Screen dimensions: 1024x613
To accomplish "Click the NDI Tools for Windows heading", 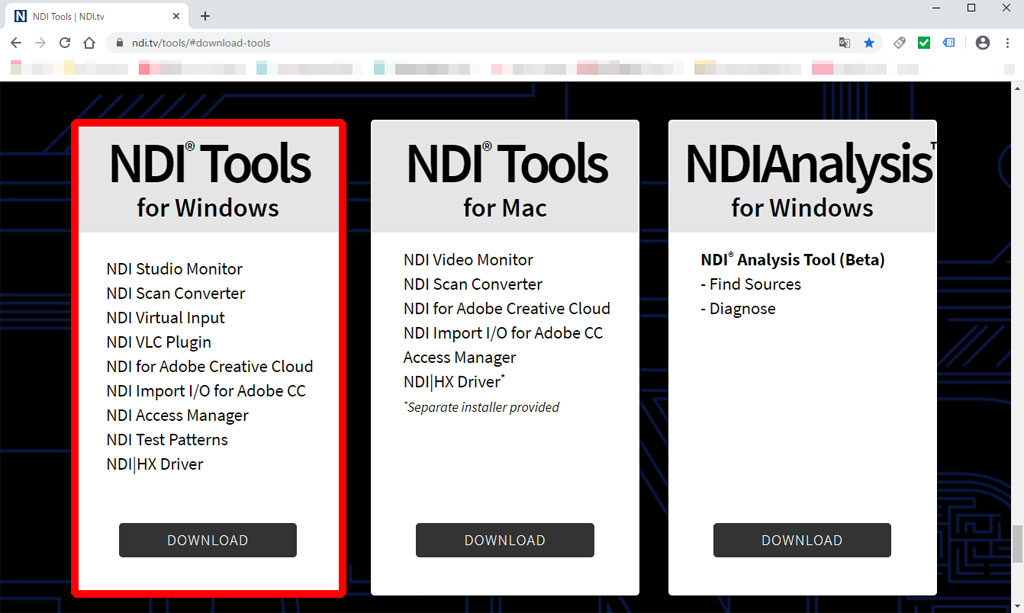I will 209,180.
